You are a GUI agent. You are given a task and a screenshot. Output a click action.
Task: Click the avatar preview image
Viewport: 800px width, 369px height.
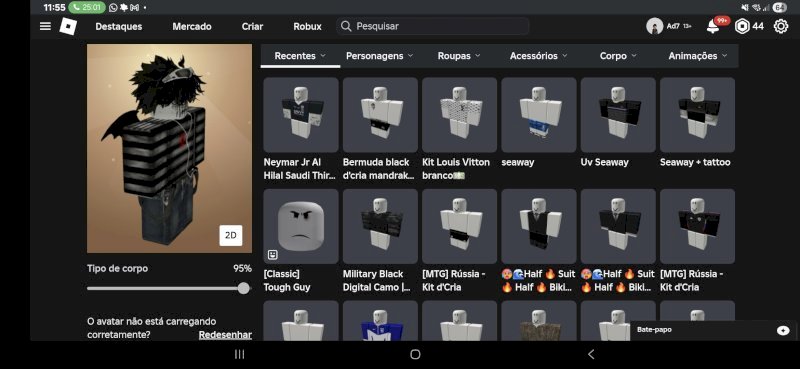169,148
